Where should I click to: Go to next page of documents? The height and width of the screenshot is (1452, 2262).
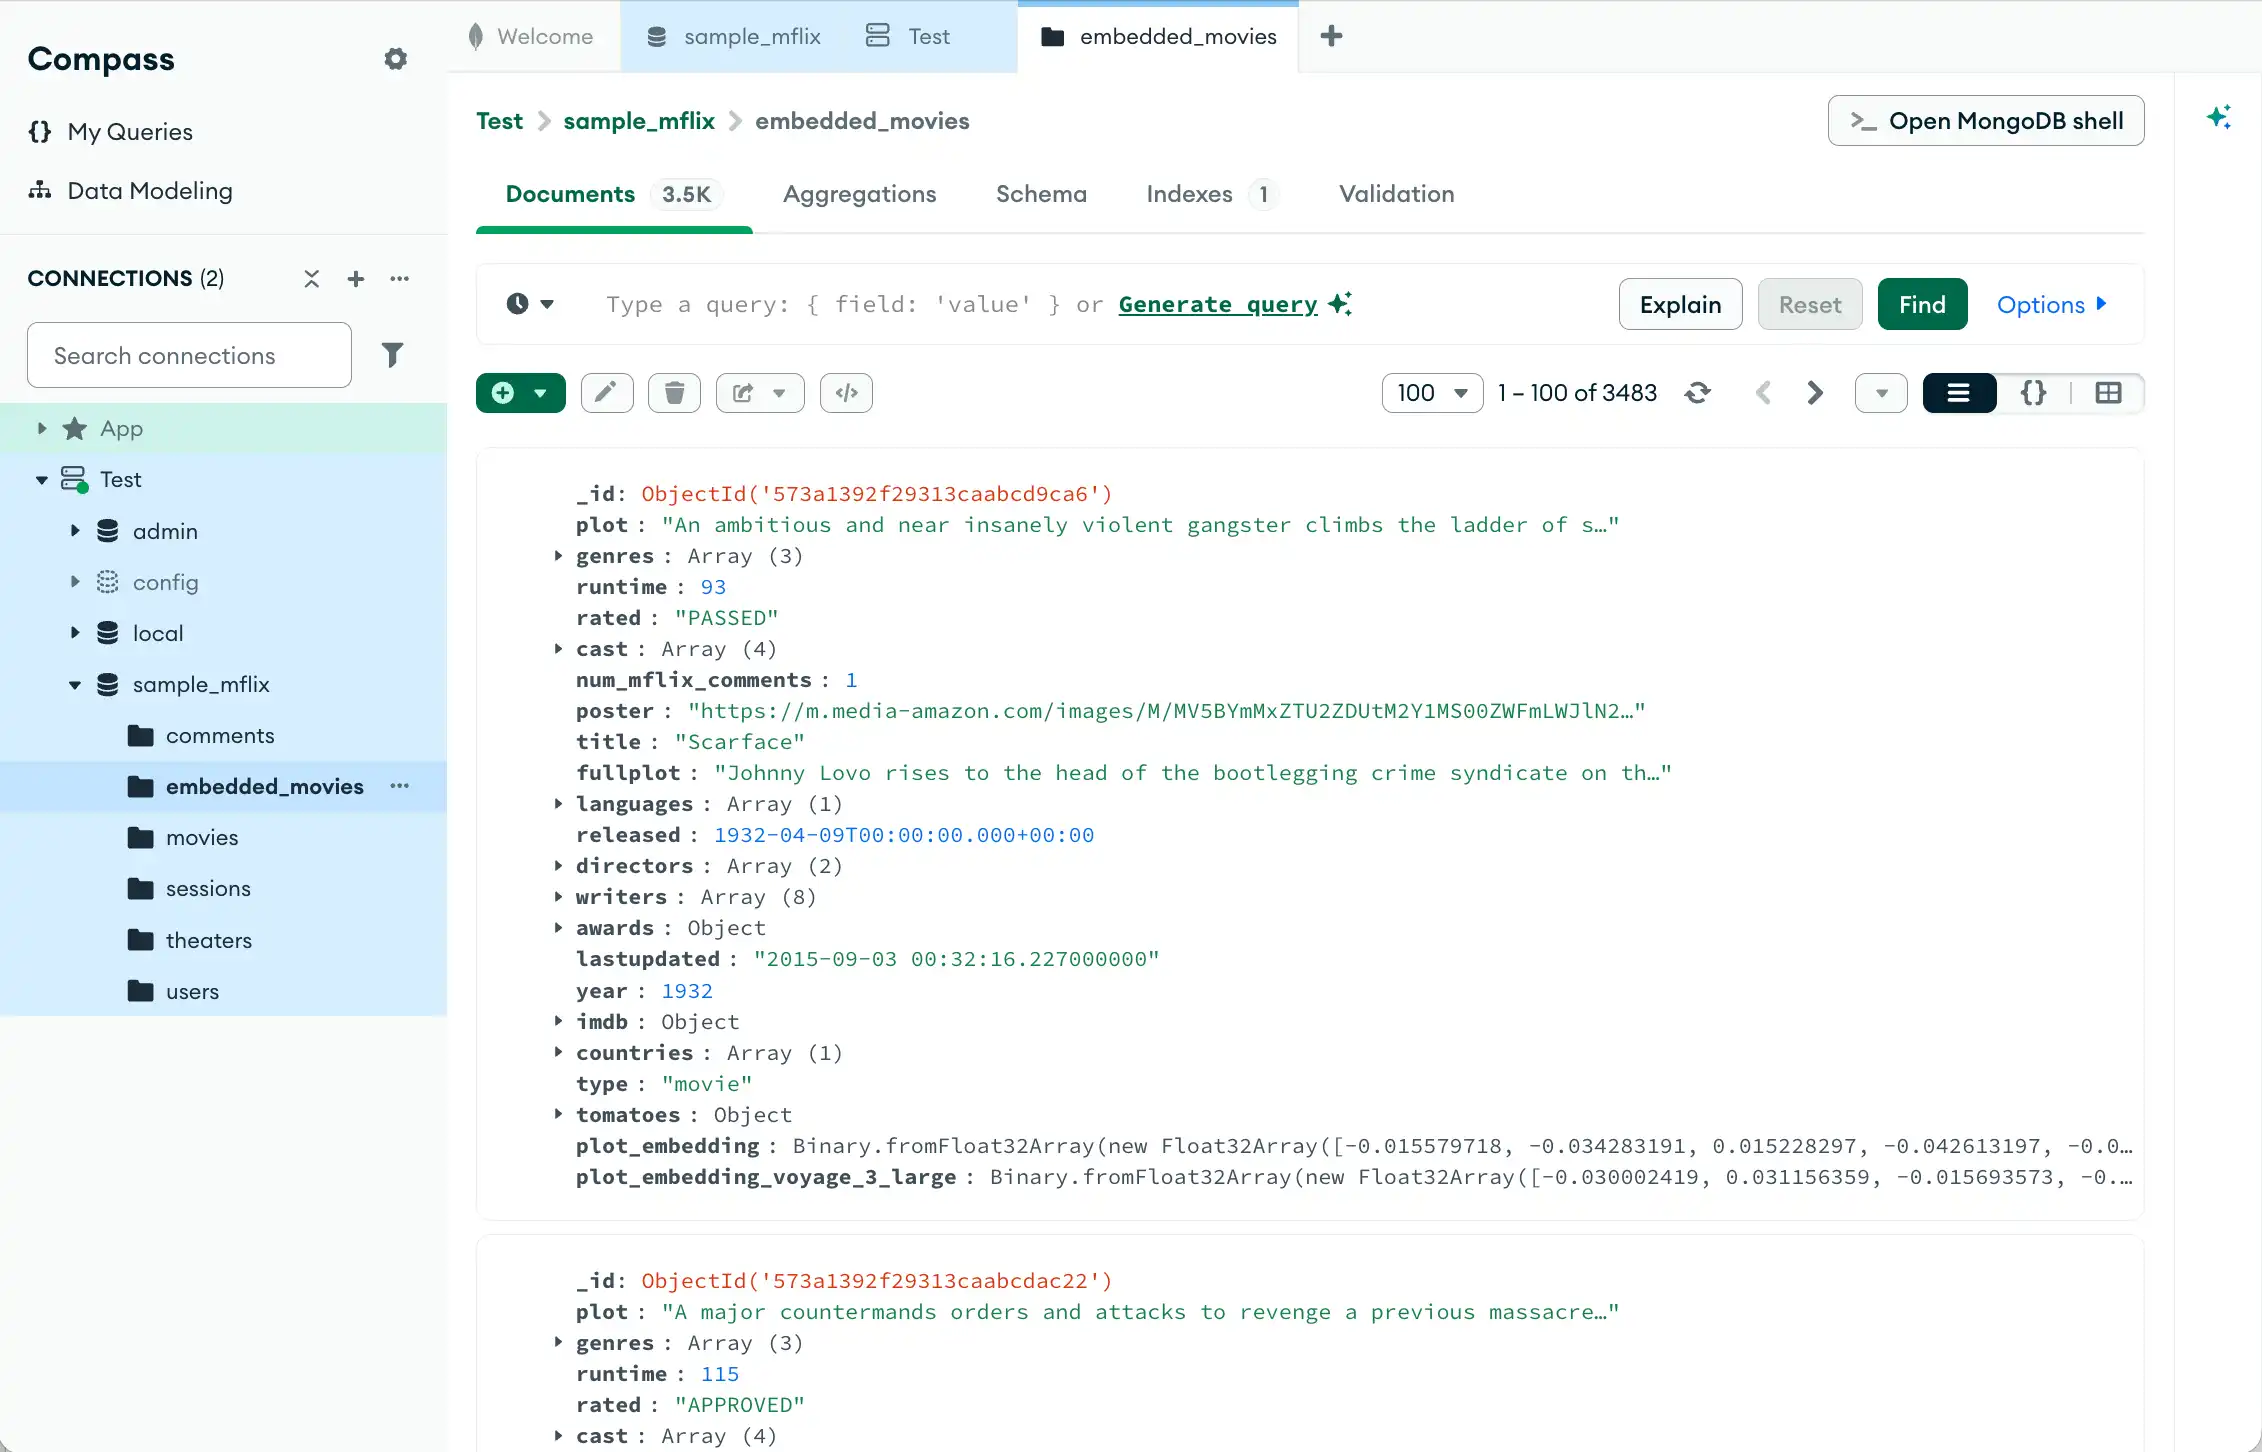pos(1815,393)
